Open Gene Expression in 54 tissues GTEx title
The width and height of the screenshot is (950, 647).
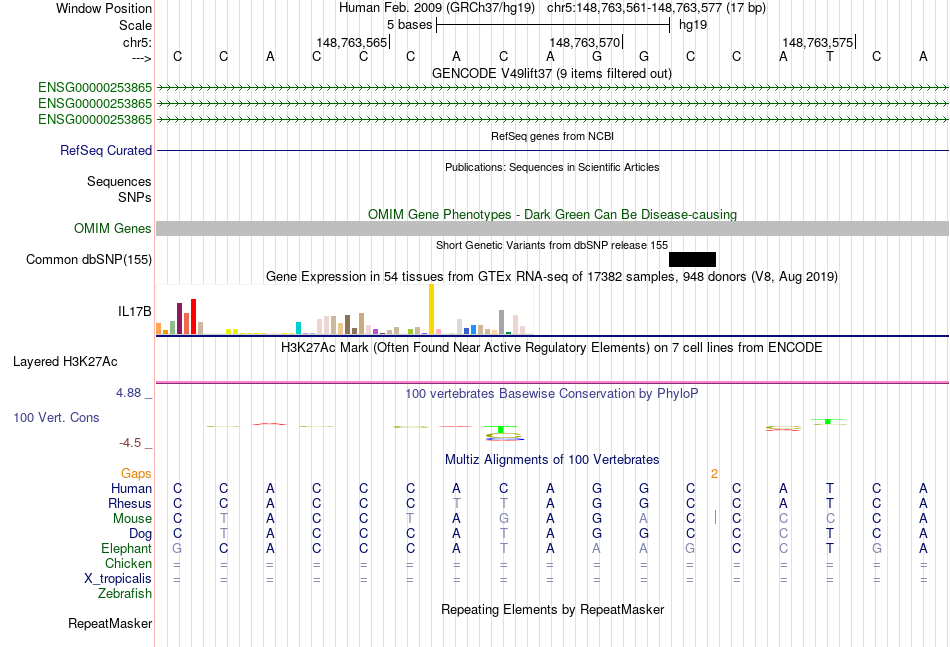(551, 277)
